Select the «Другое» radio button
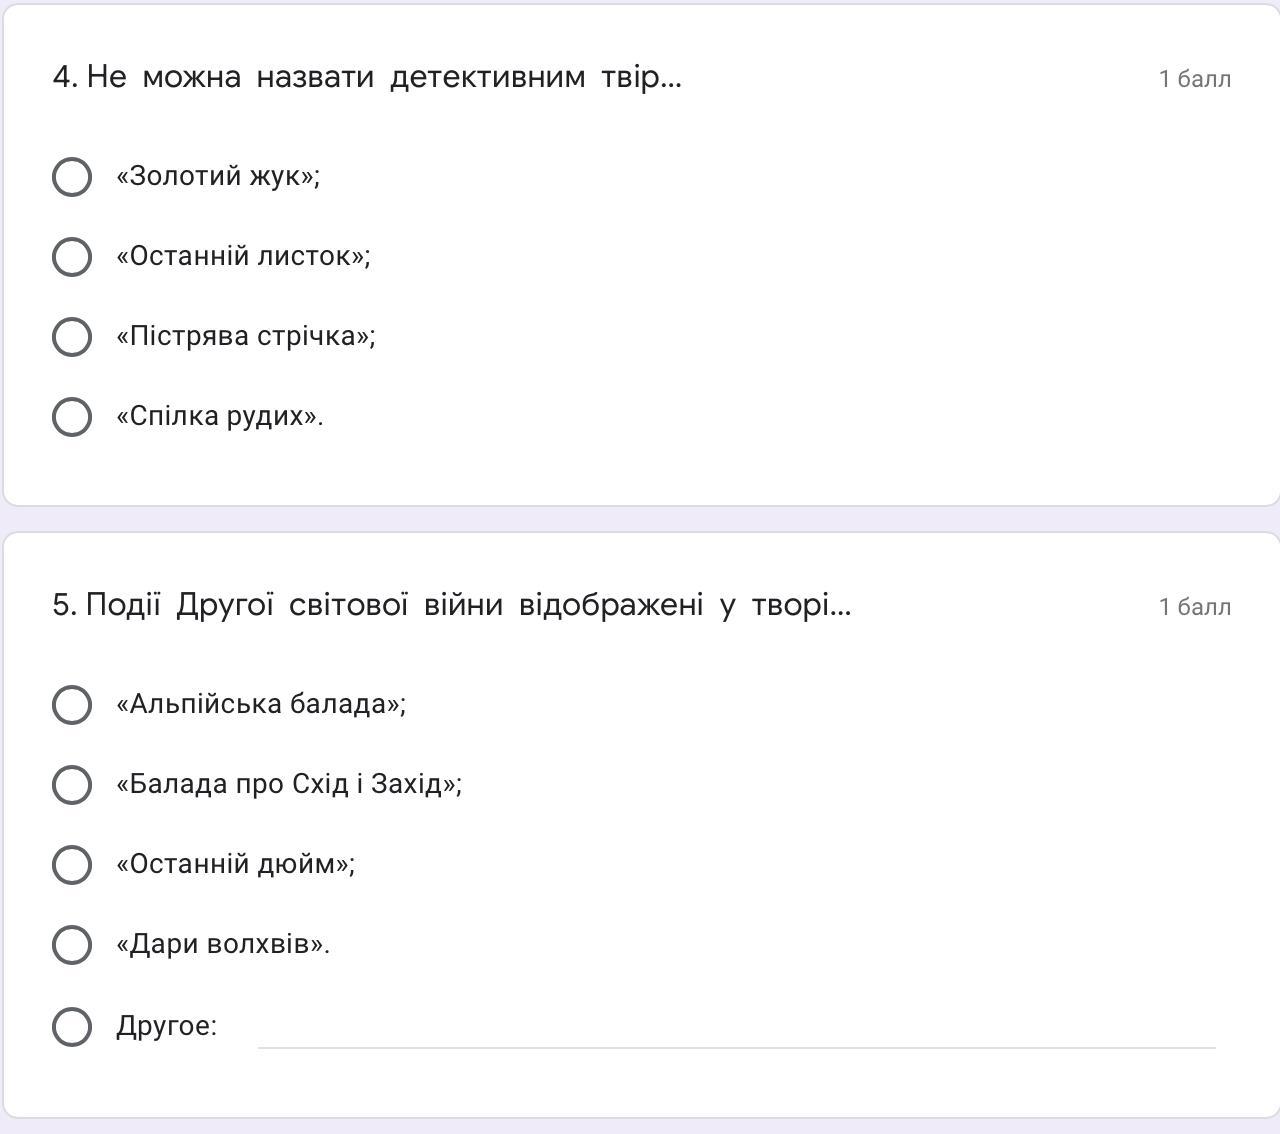This screenshot has width=1280, height=1134. coord(72,1027)
